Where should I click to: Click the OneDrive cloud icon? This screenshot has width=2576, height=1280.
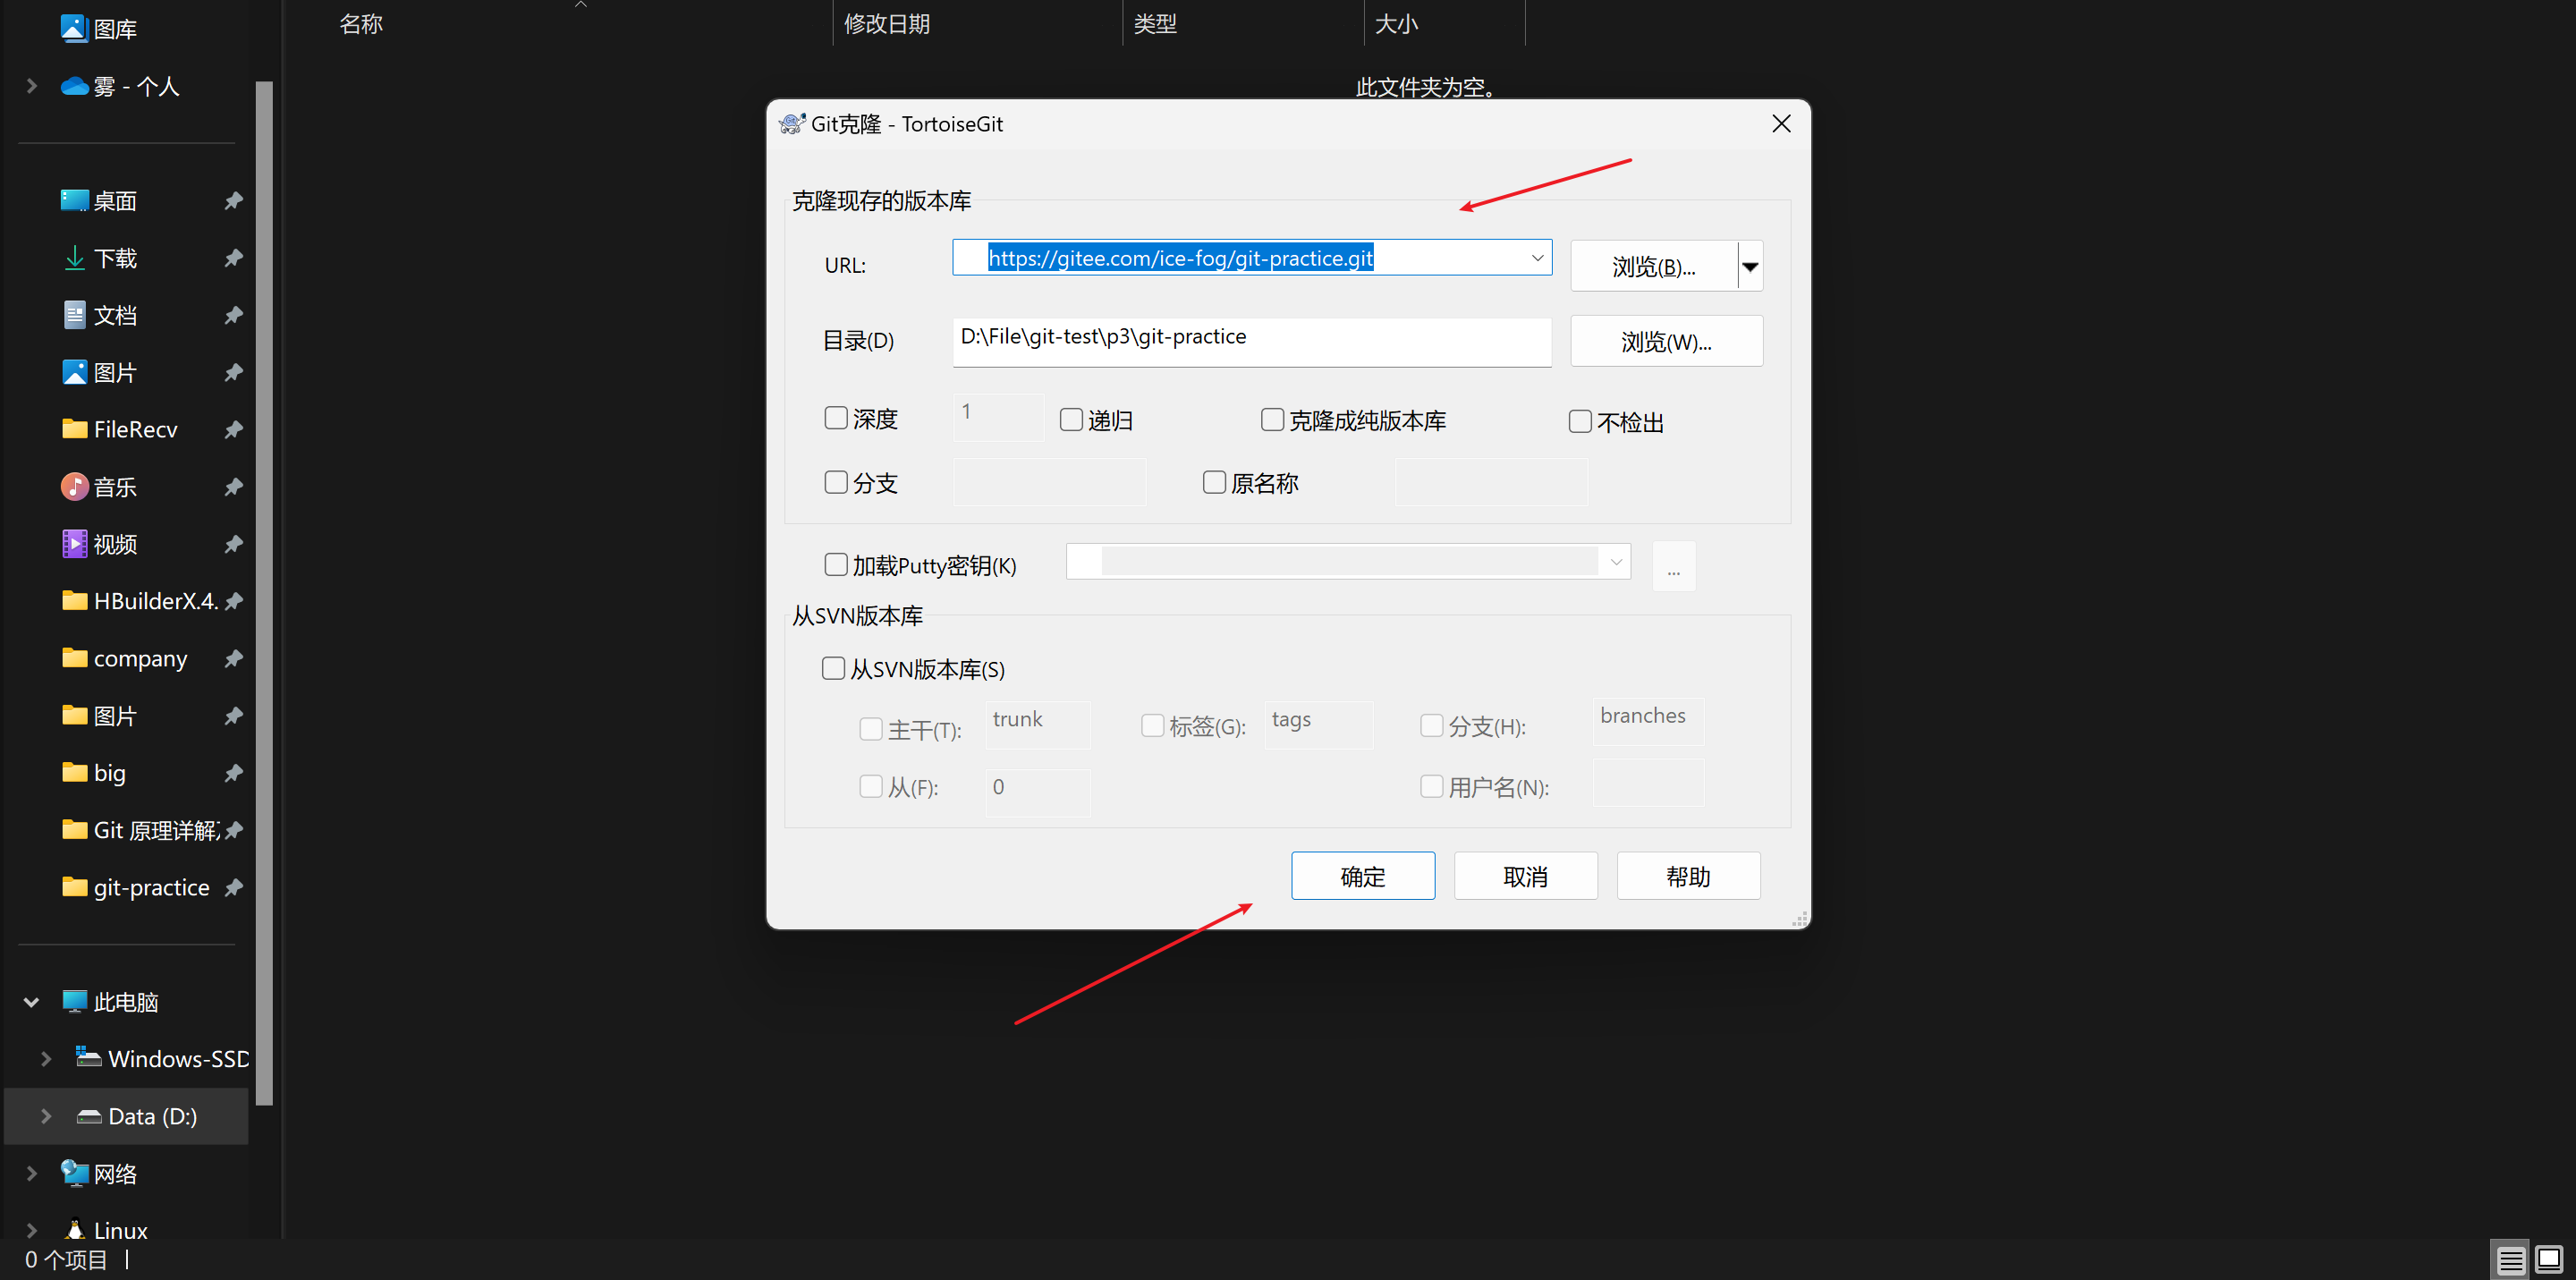[x=74, y=86]
